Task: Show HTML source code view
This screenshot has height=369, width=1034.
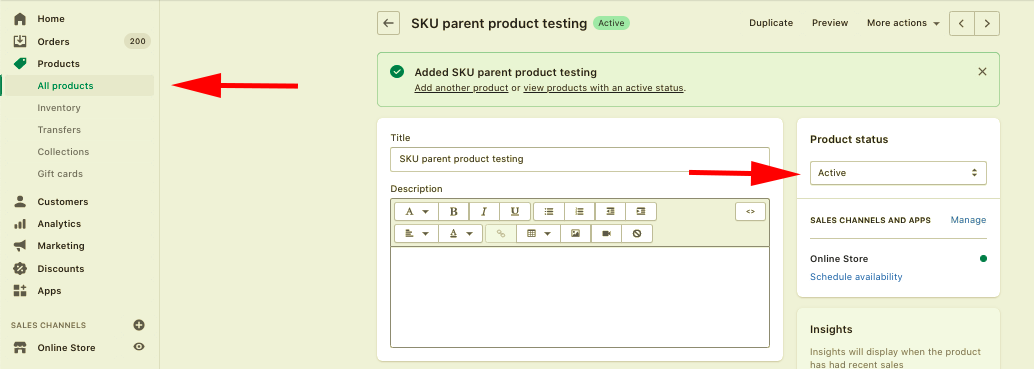Action: [x=750, y=212]
